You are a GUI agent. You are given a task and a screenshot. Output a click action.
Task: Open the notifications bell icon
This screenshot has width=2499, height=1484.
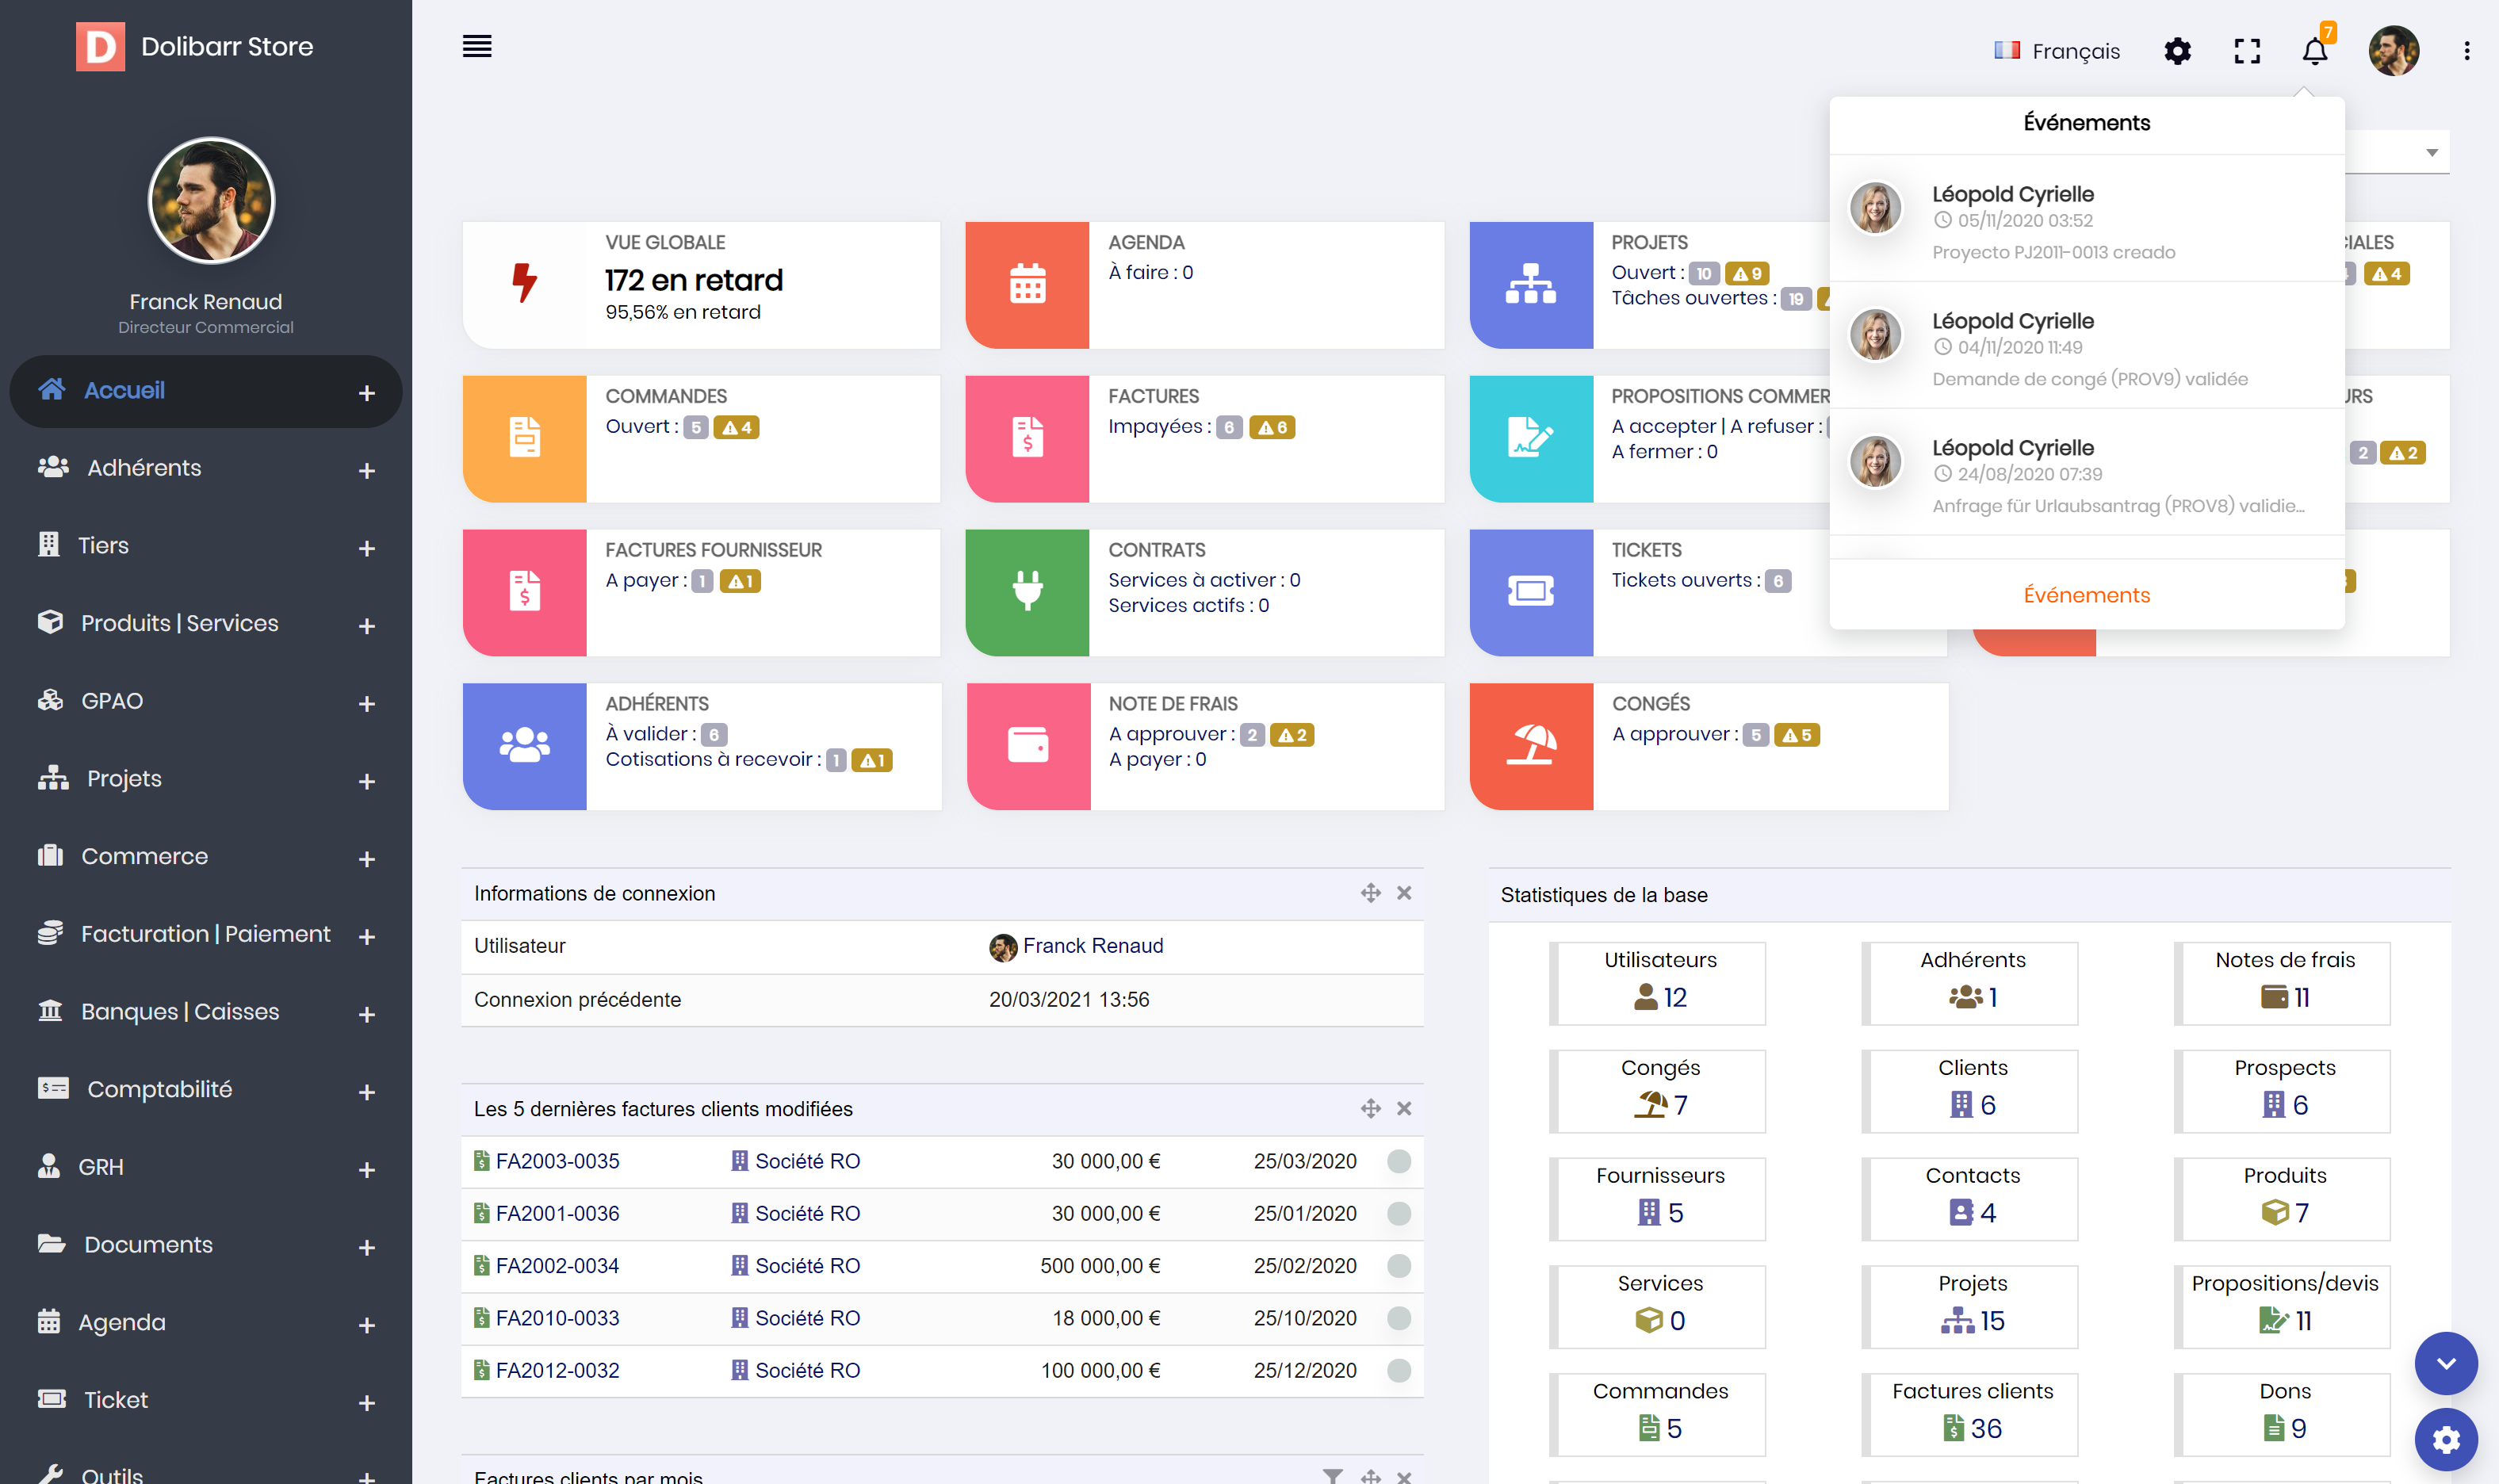click(2314, 51)
